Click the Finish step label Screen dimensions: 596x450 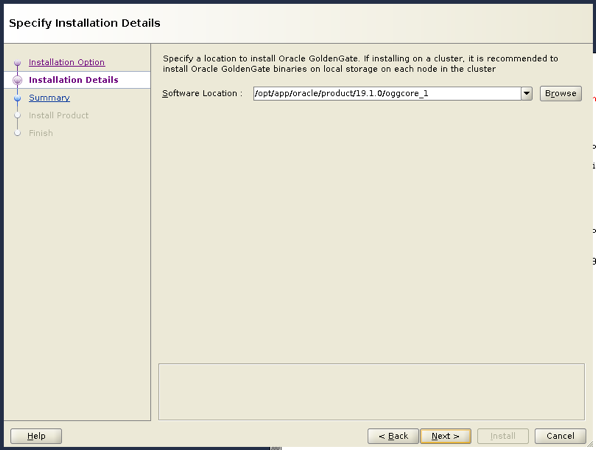click(x=41, y=133)
